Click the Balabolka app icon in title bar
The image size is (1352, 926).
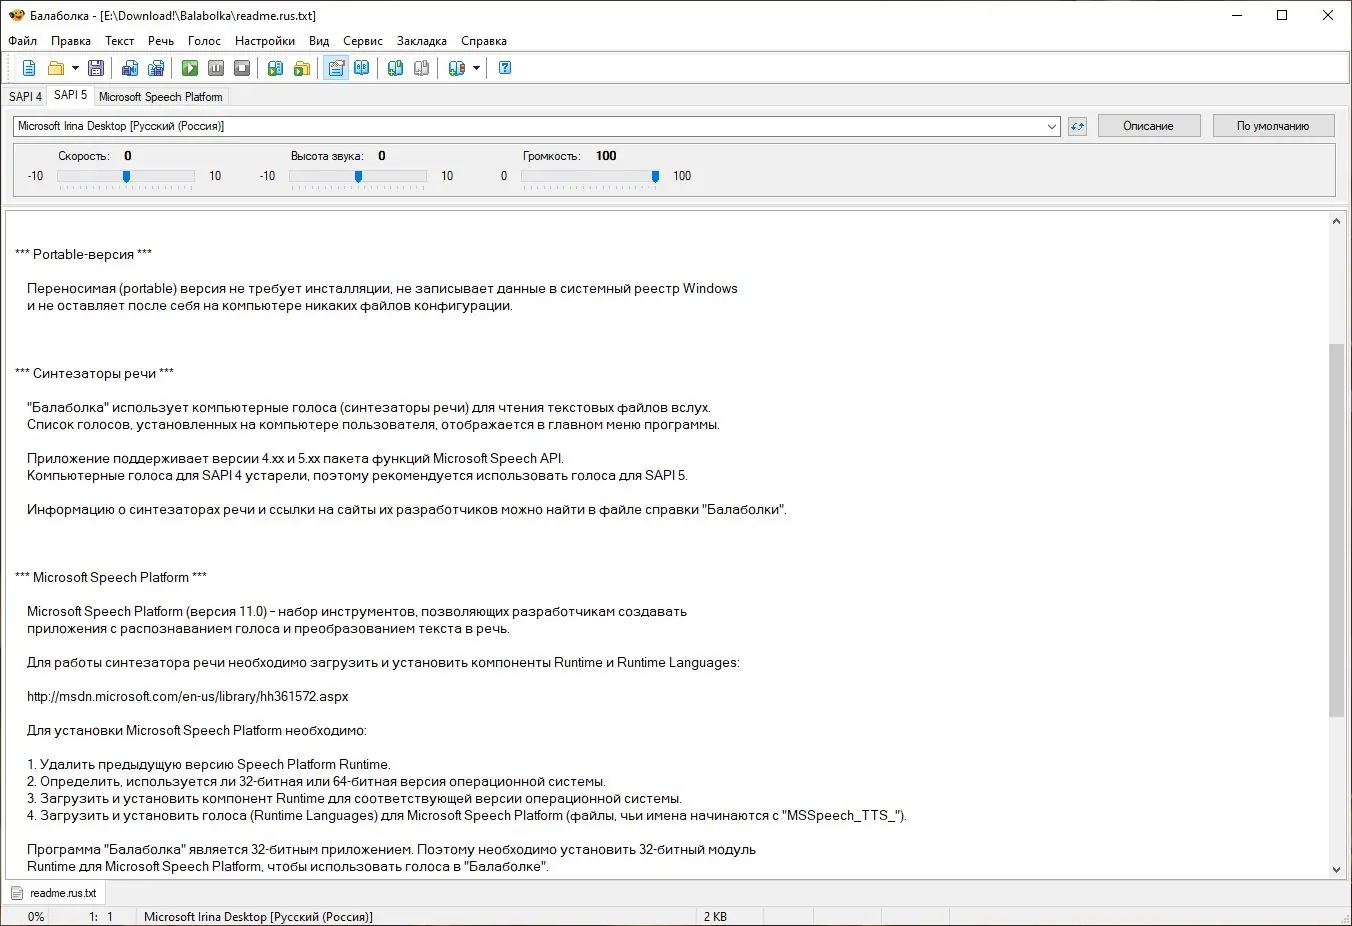(17, 15)
